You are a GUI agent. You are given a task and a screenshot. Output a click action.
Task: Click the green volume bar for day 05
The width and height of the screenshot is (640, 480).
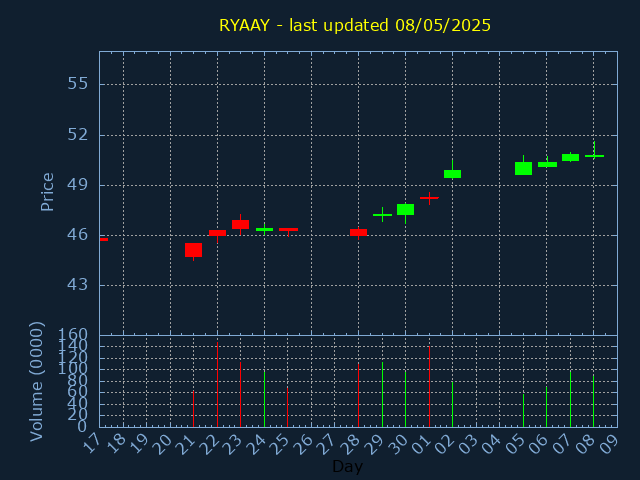pyautogui.click(x=523, y=410)
